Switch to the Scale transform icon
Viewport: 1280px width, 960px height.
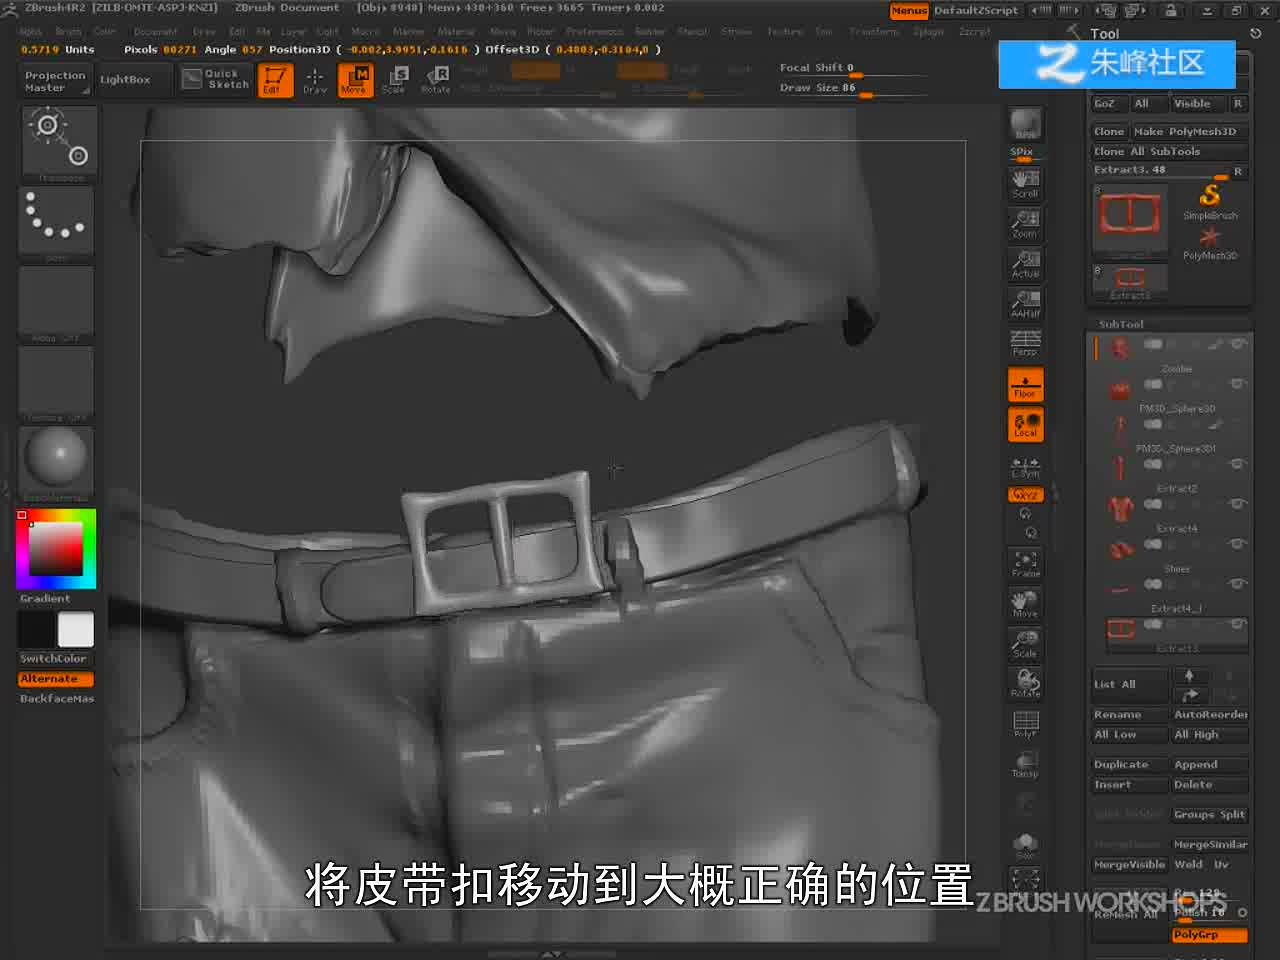(395, 79)
